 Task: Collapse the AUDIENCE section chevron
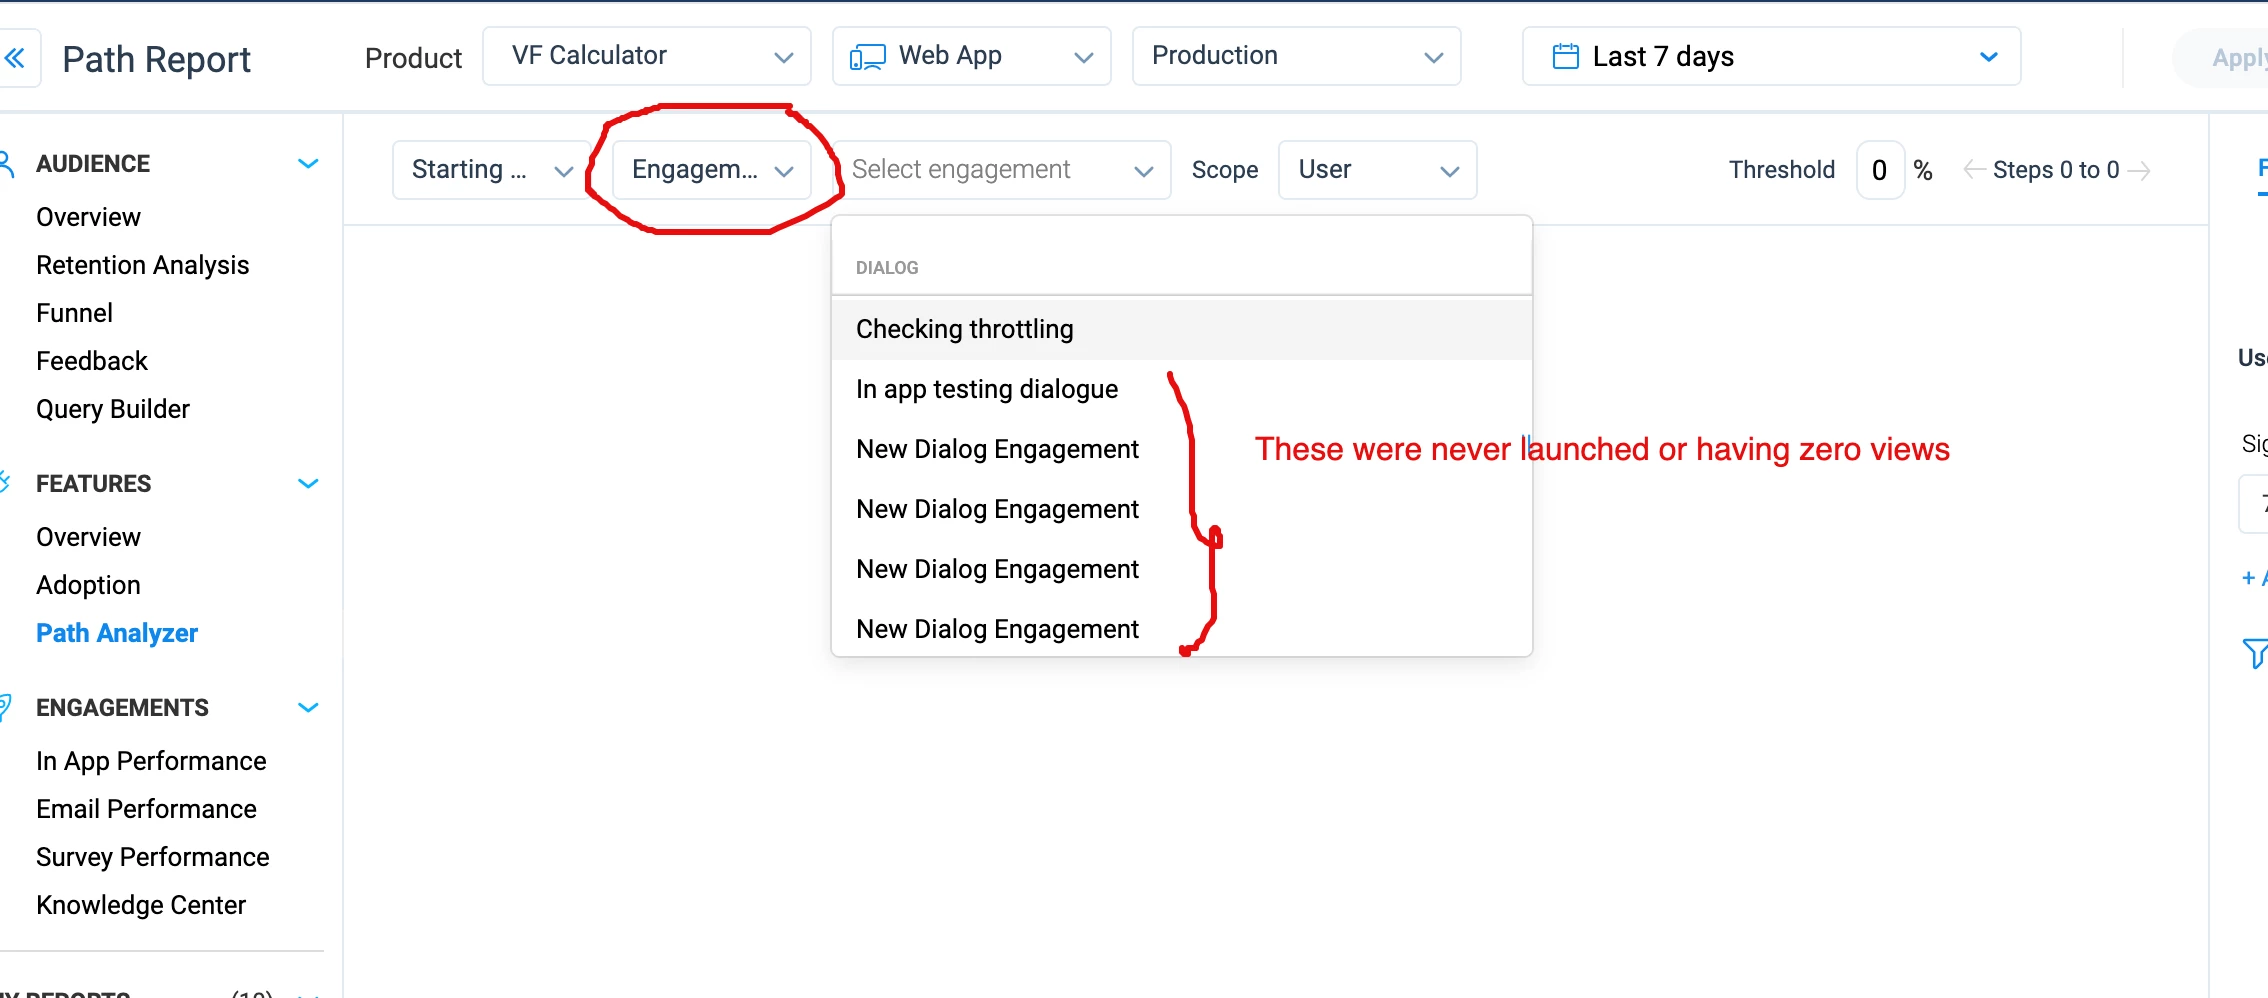308,163
